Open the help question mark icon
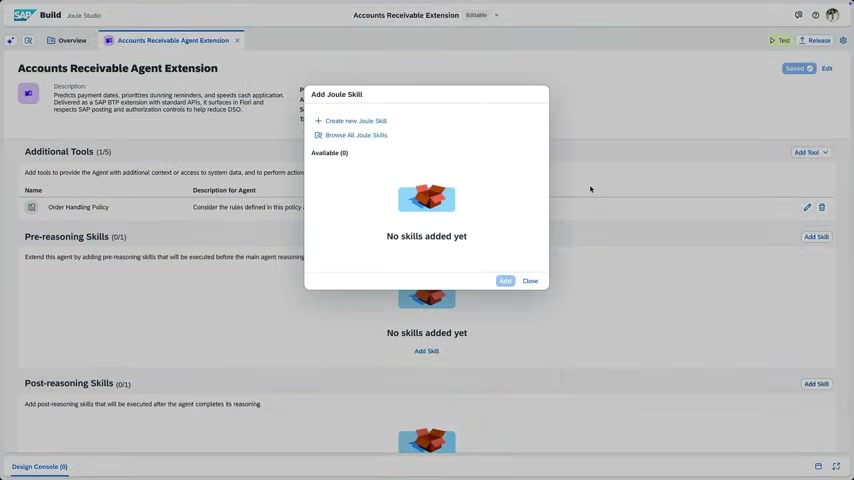Image resolution: width=854 pixels, height=480 pixels. click(815, 15)
